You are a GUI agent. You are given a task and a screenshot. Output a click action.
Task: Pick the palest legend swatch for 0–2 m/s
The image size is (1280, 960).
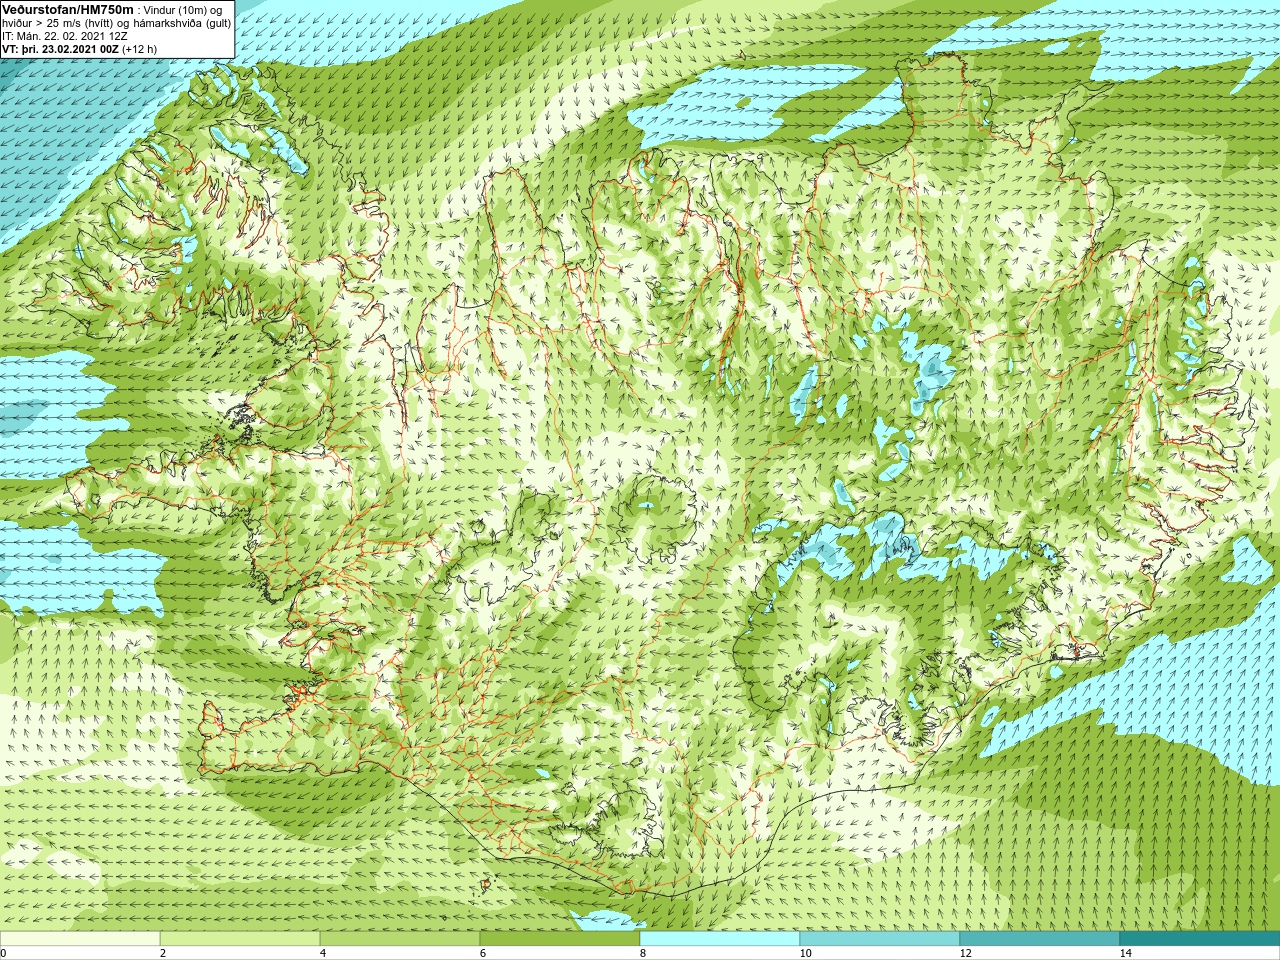pyautogui.click(x=80, y=939)
